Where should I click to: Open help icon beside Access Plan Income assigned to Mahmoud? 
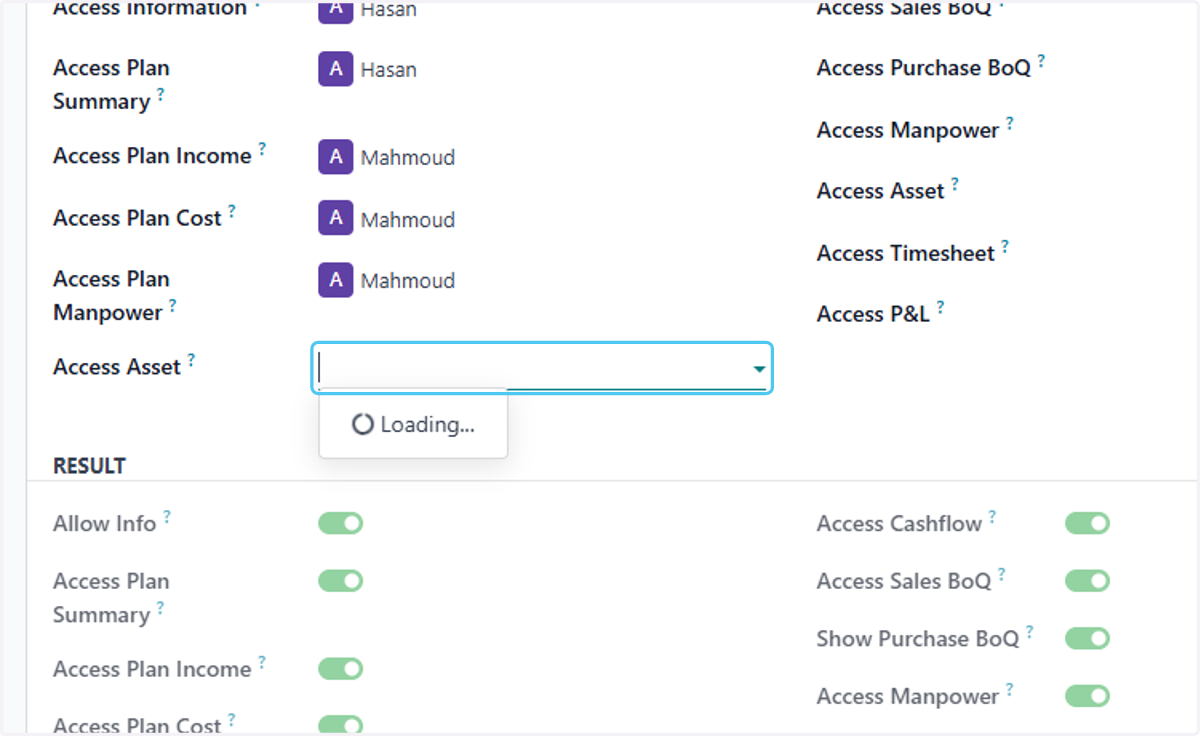[x=262, y=149]
